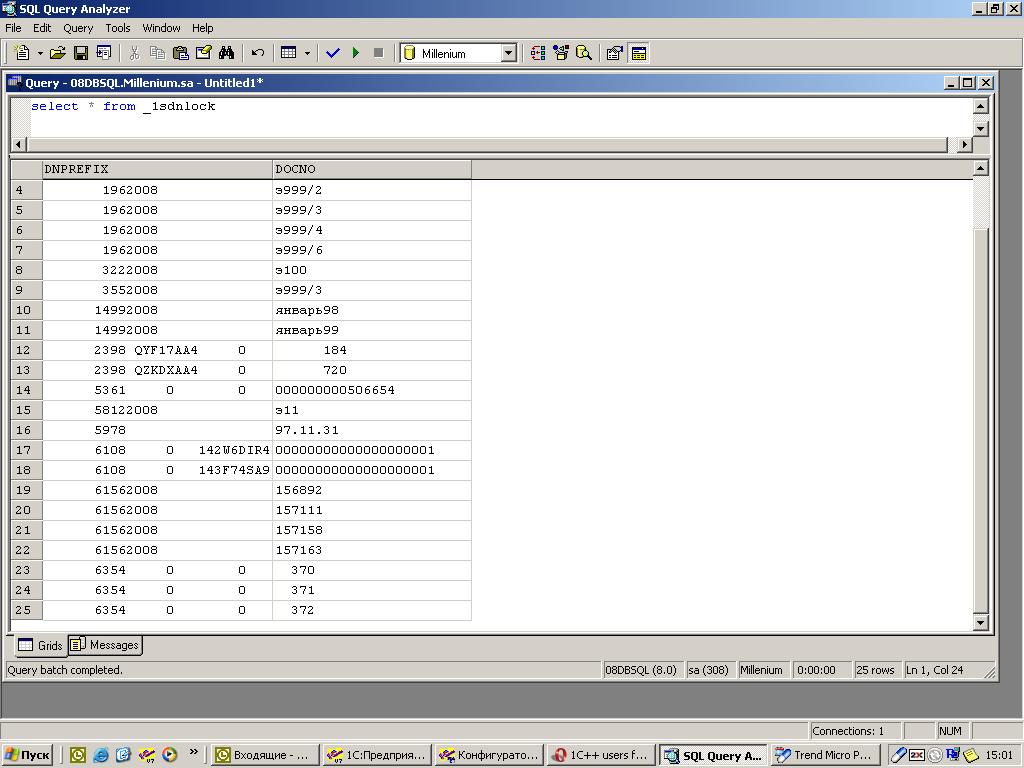Save the query with the floppy disk icon
This screenshot has width=1024, height=768.
click(x=81, y=53)
